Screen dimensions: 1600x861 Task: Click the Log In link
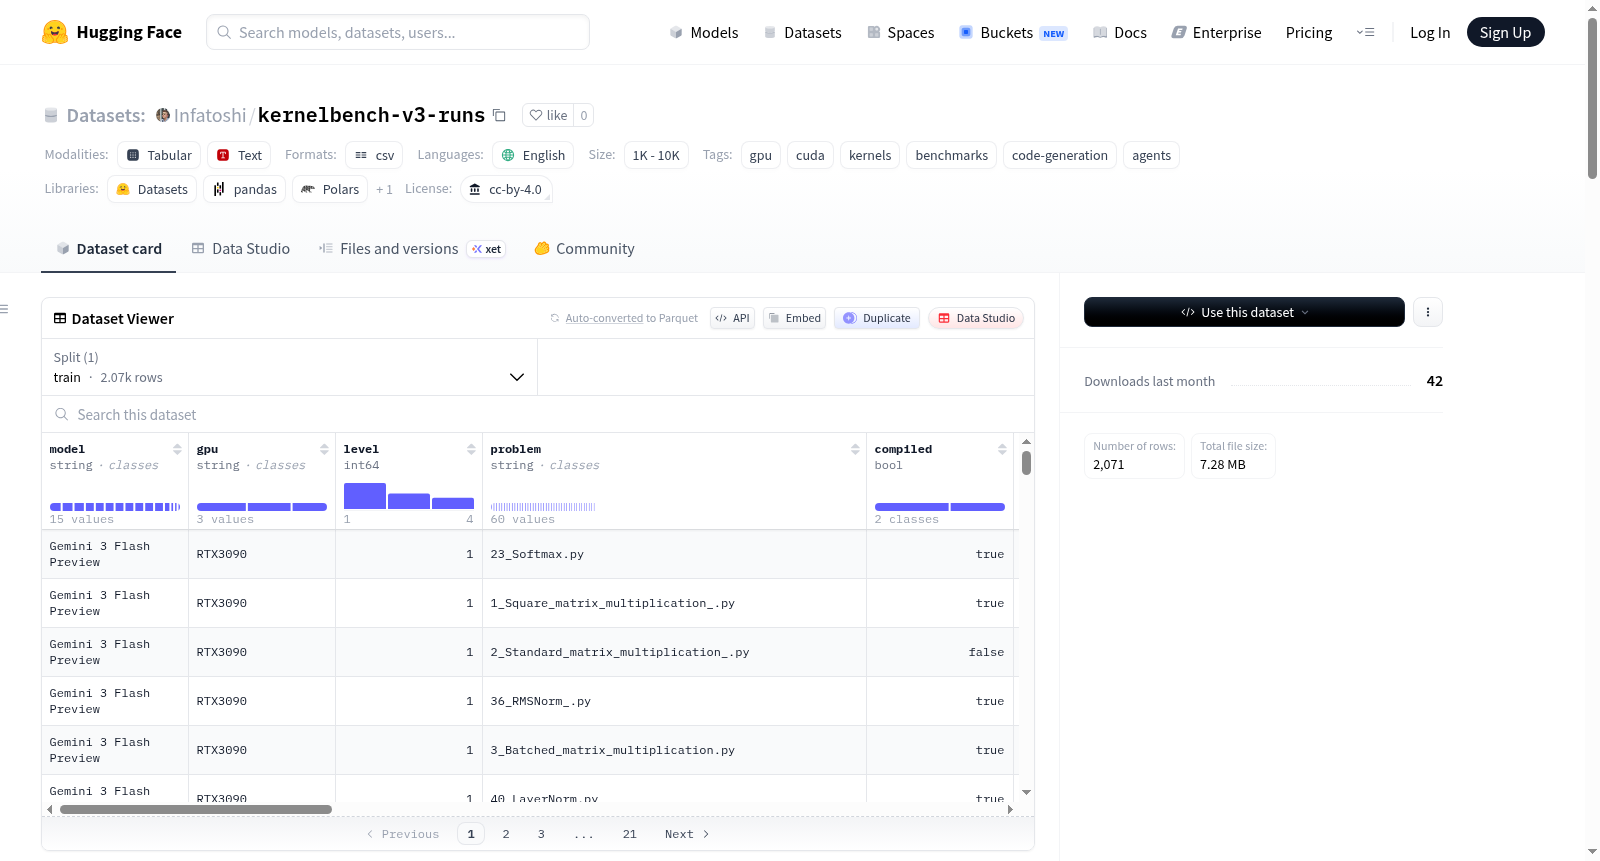tap(1430, 32)
